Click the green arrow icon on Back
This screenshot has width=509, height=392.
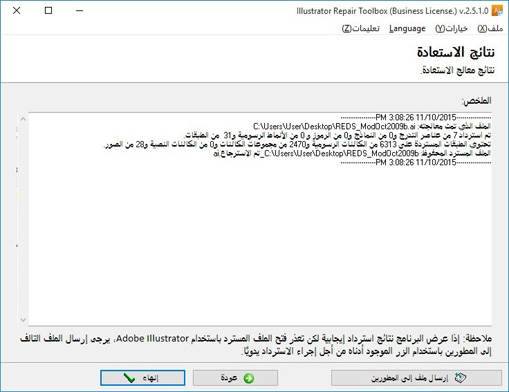249,378
